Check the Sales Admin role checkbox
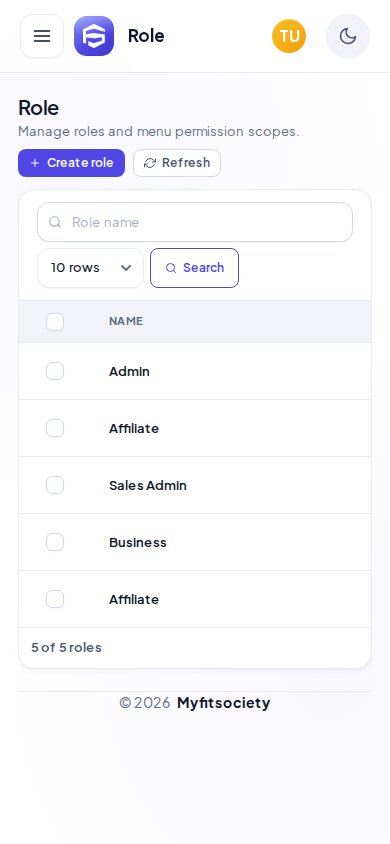Viewport: 390px width, 844px height. tap(55, 486)
